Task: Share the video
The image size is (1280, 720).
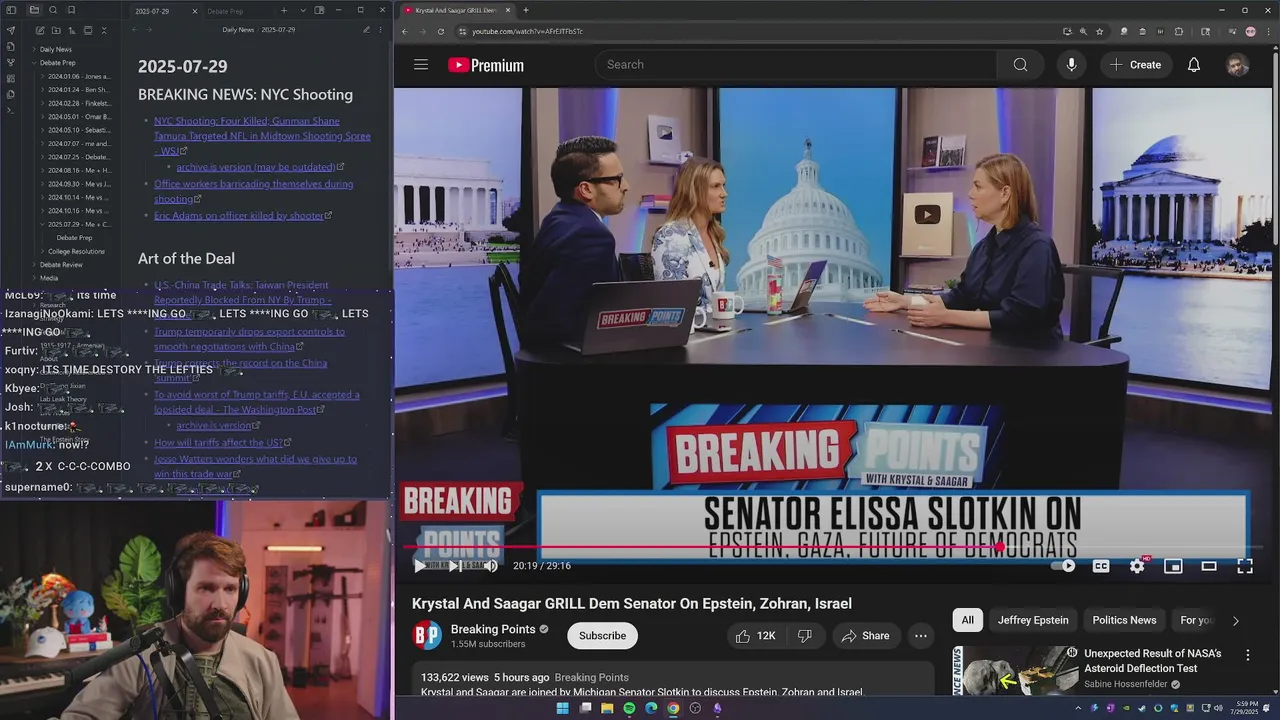Action: [x=865, y=636]
